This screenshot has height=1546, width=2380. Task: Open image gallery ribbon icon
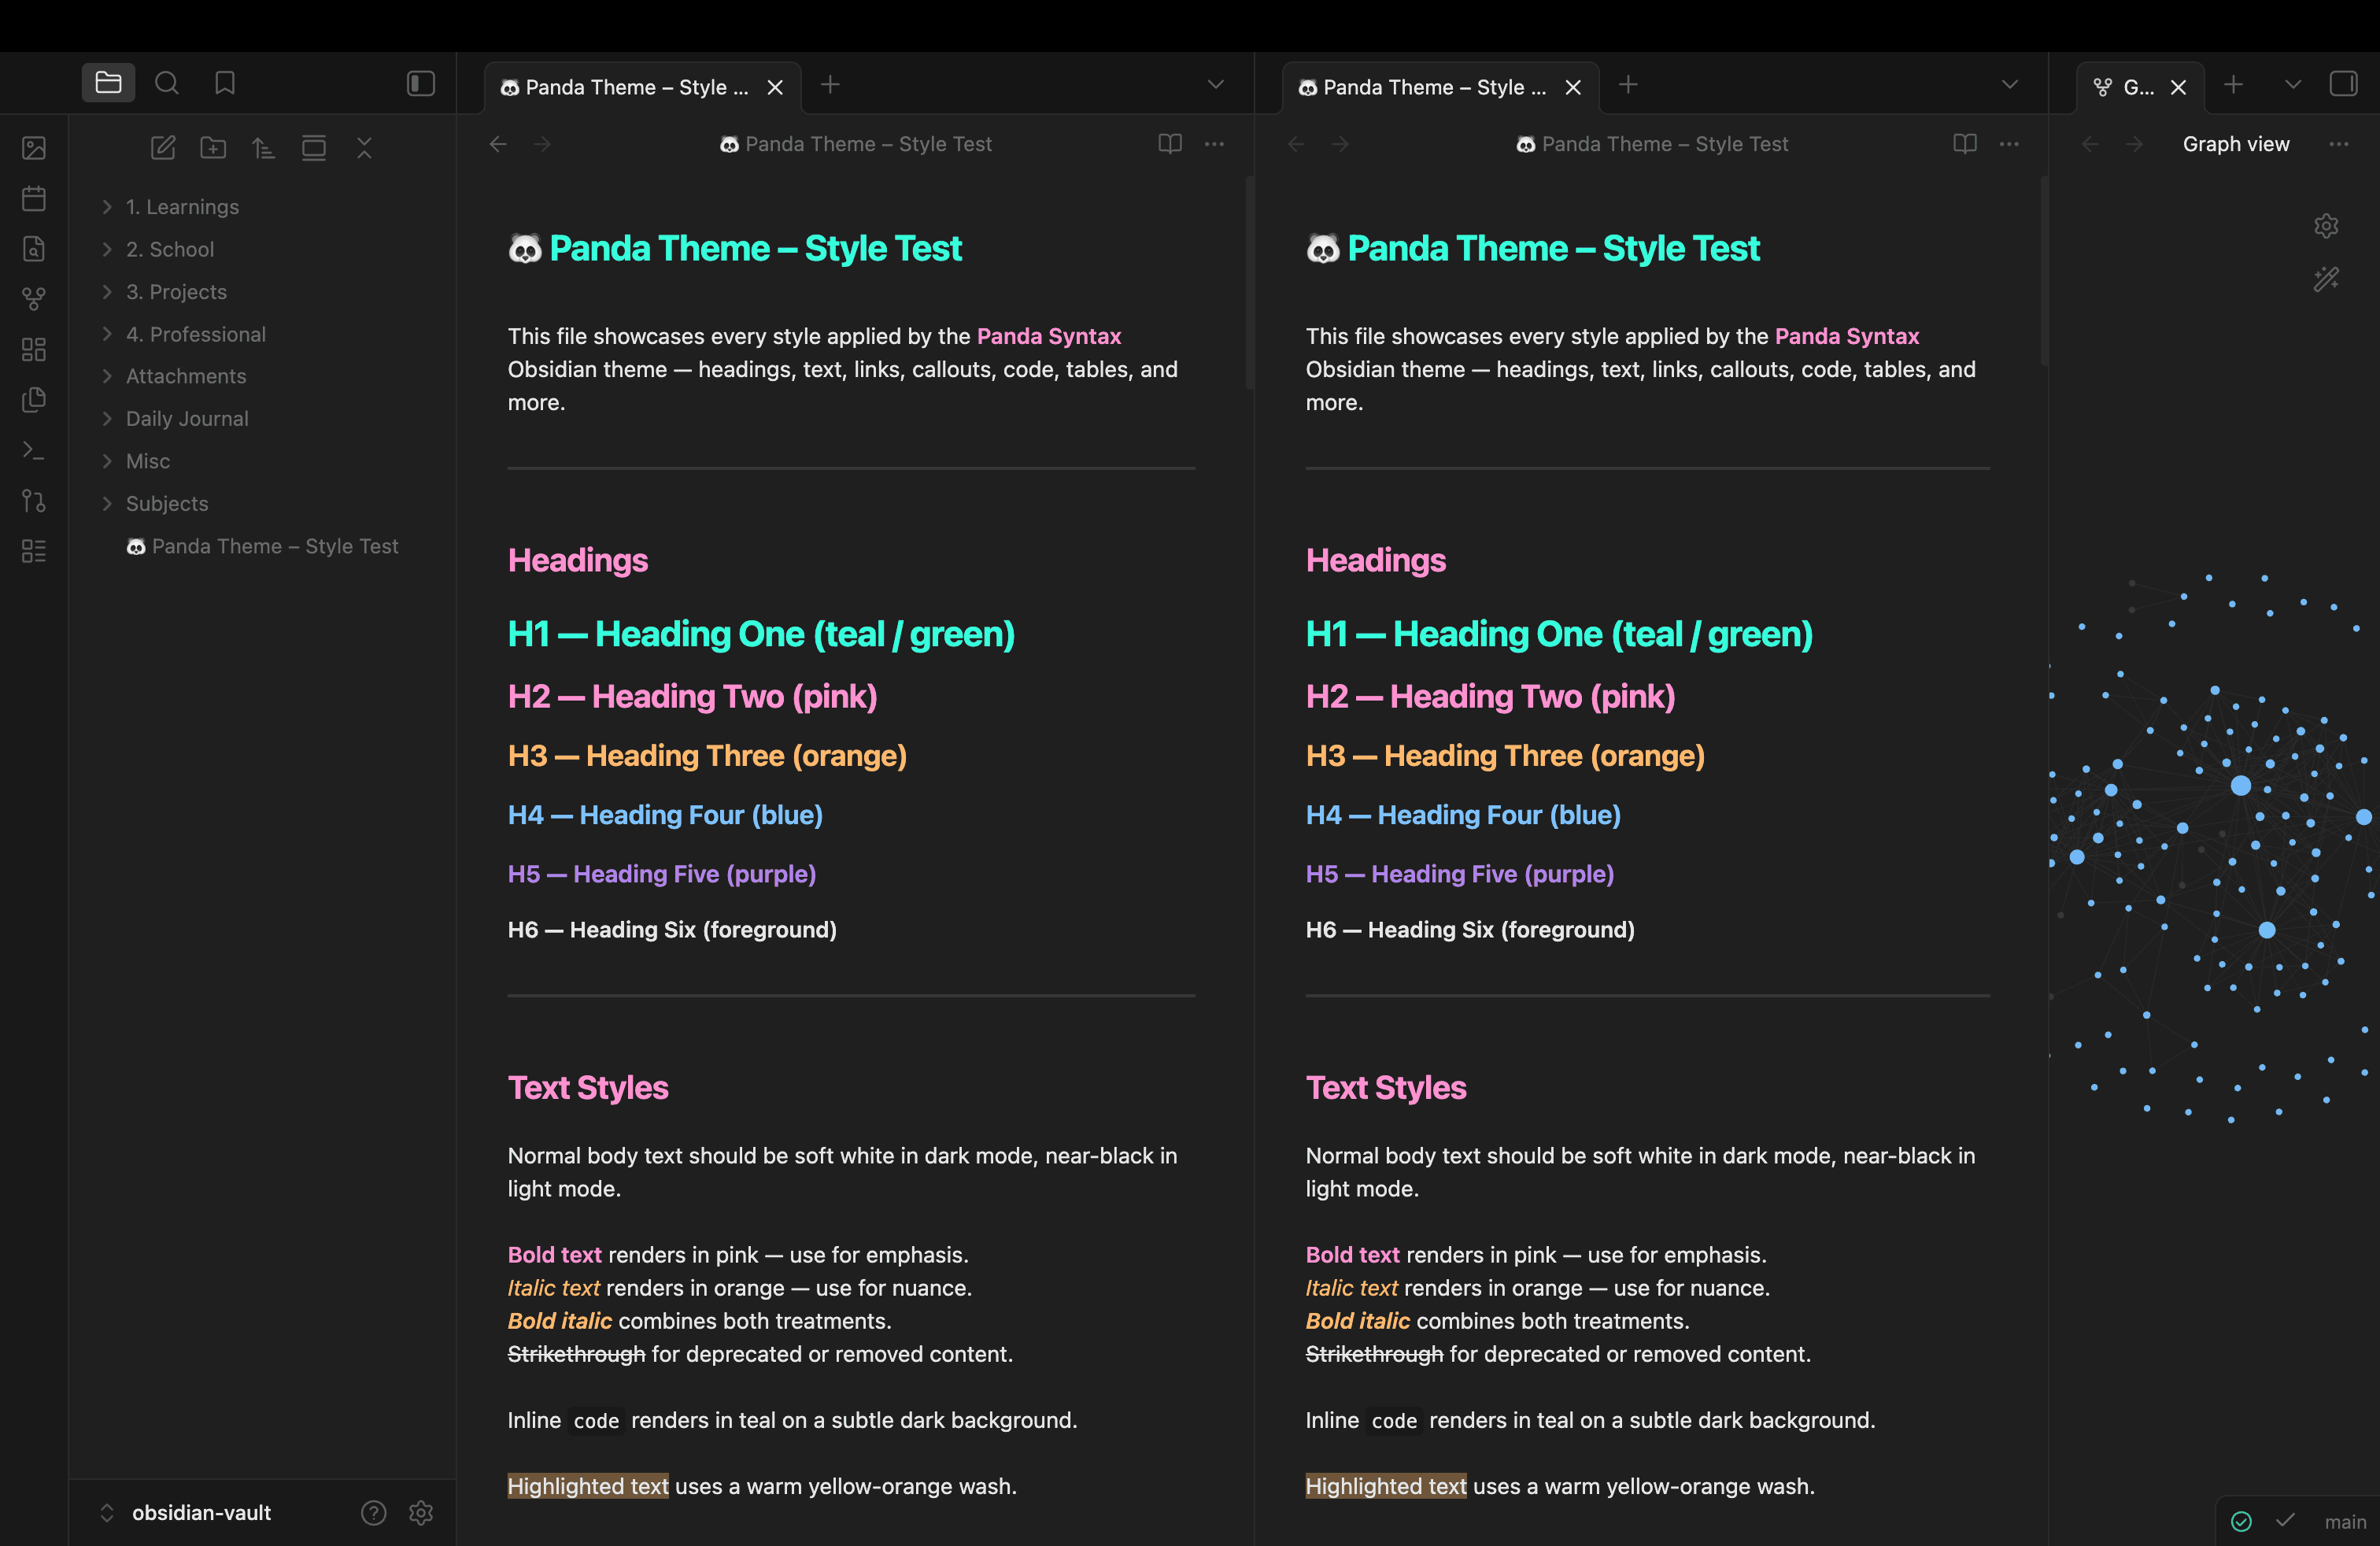point(34,148)
